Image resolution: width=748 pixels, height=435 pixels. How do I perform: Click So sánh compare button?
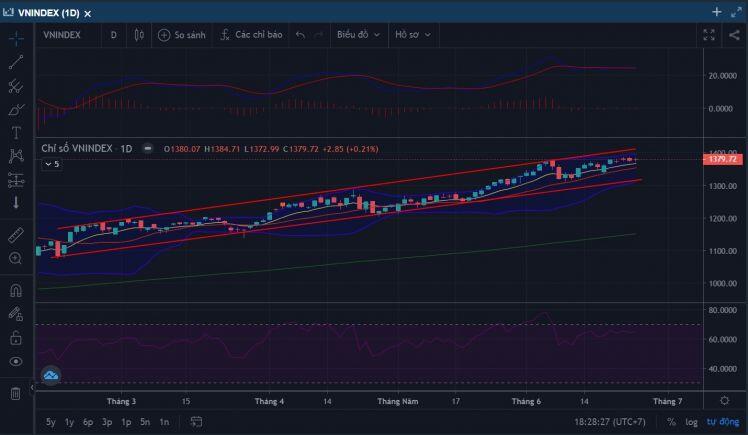[181, 35]
